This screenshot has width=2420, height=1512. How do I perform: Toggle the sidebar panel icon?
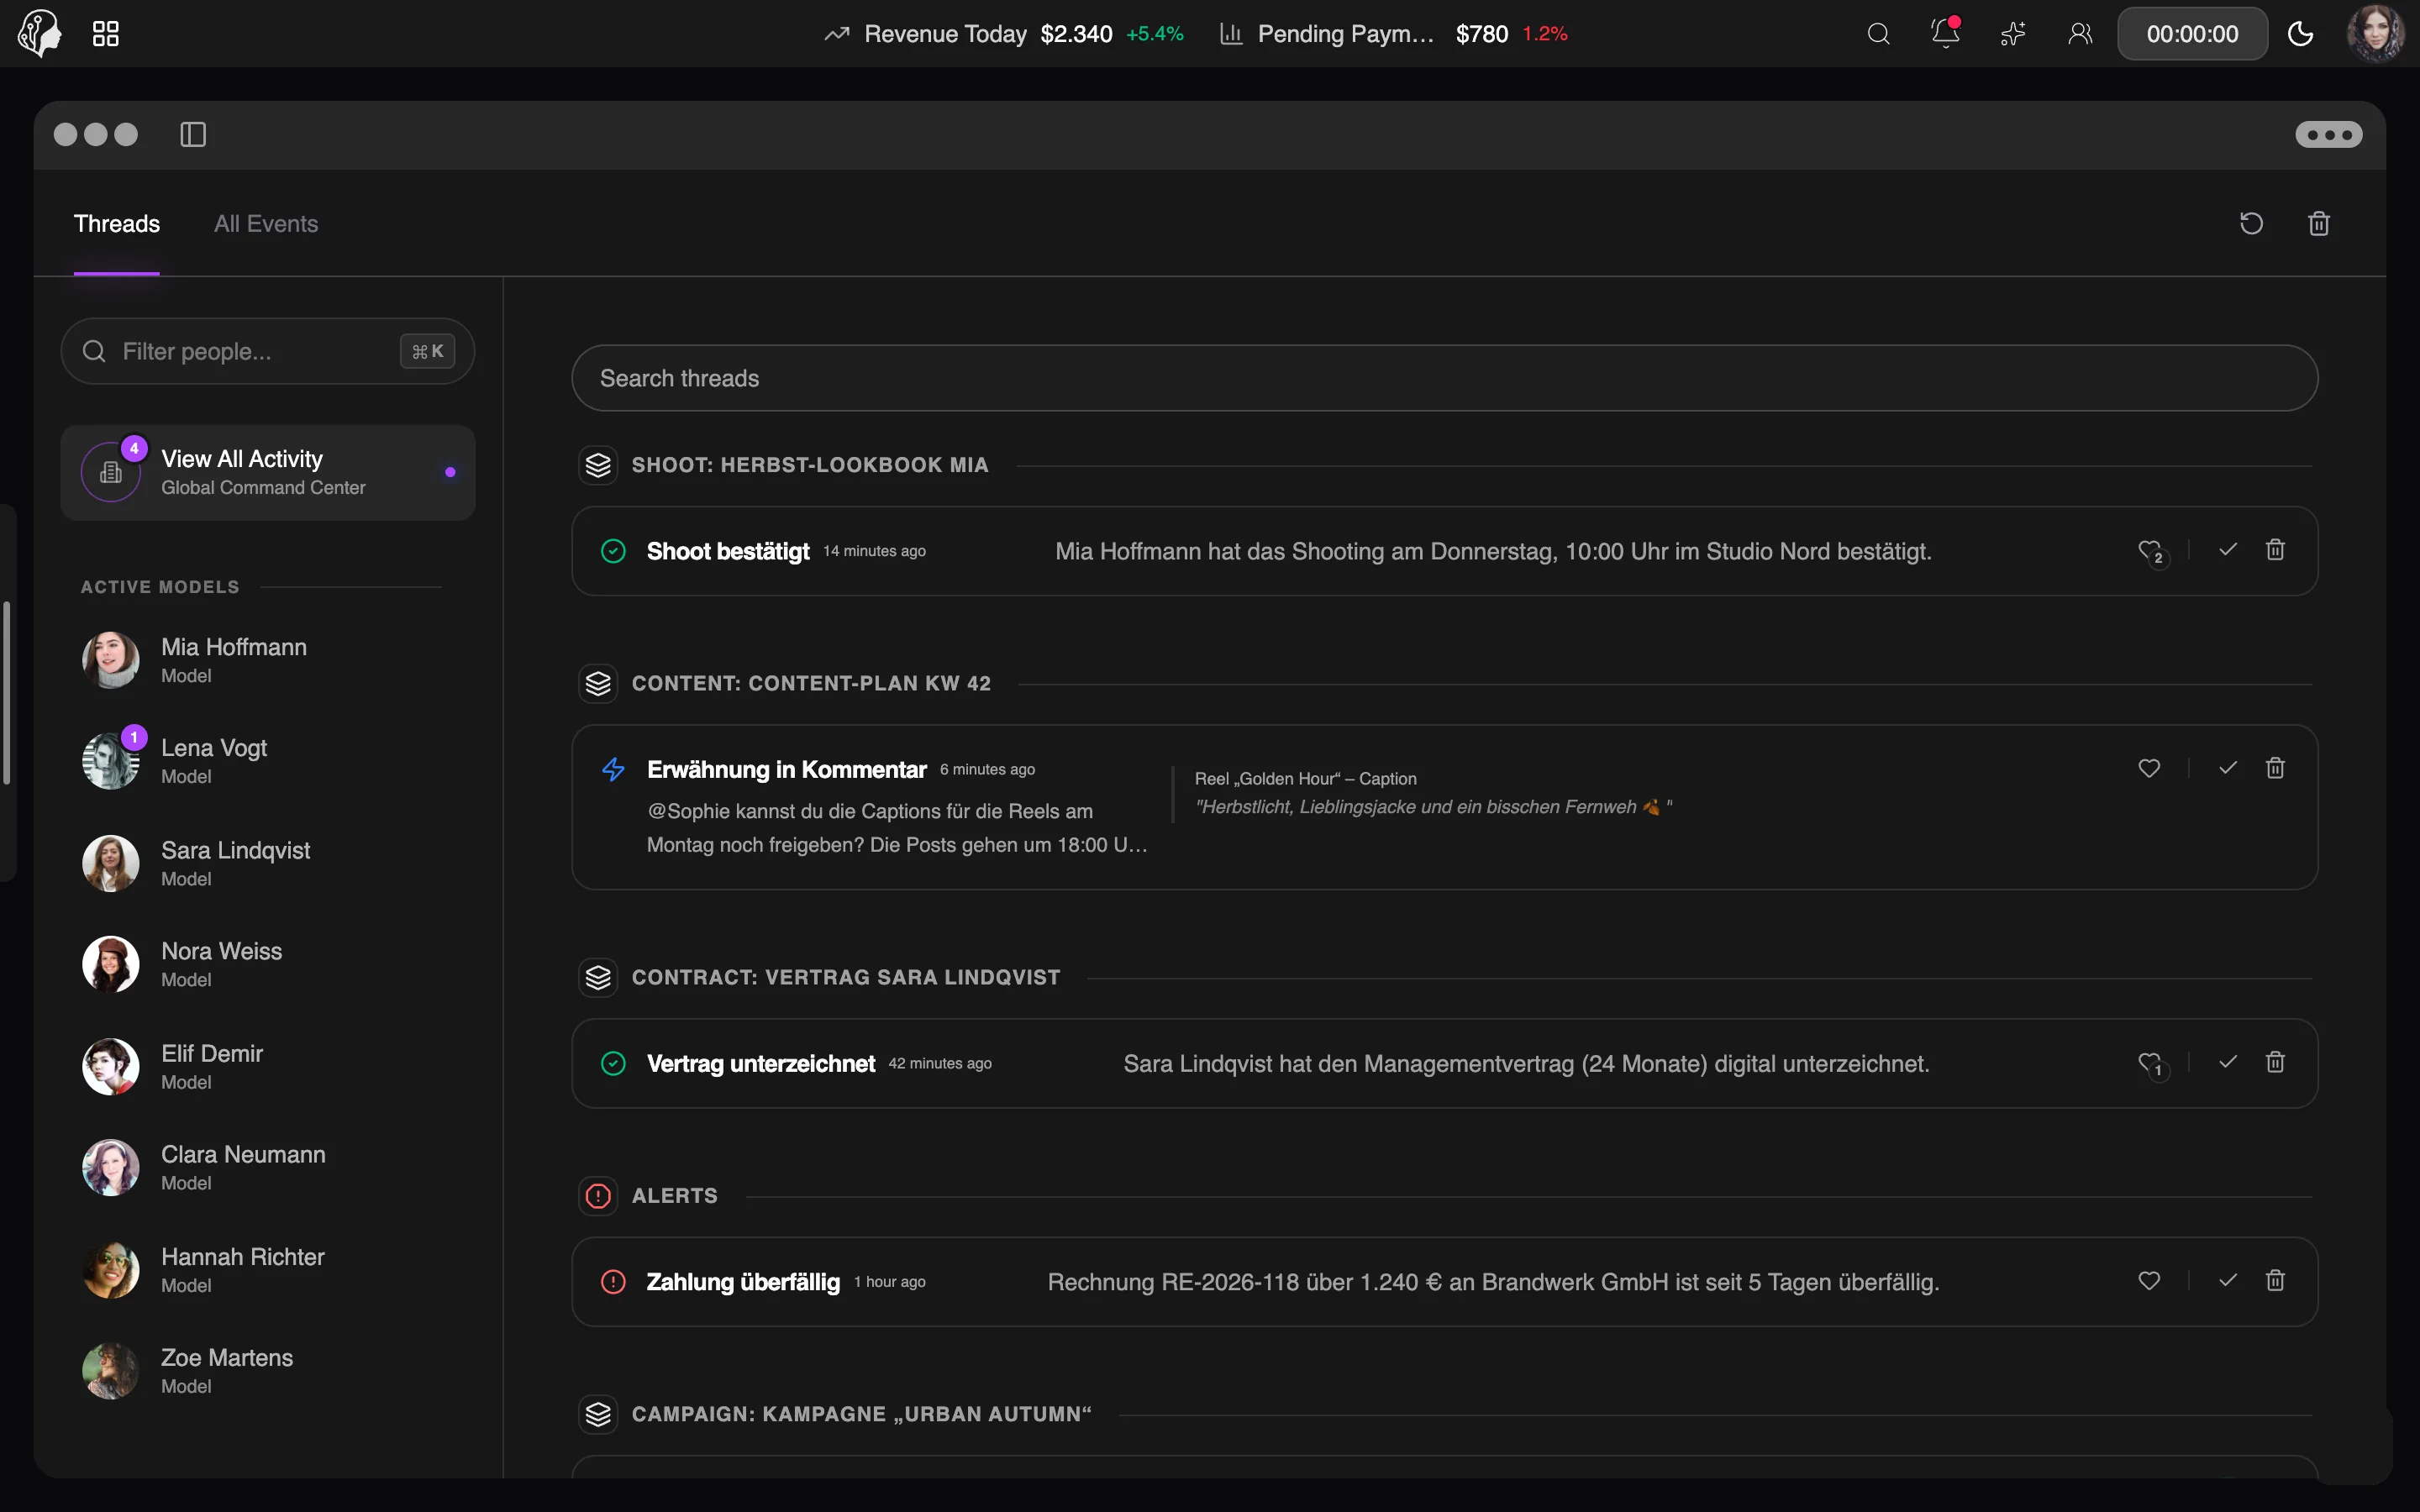pos(193,134)
